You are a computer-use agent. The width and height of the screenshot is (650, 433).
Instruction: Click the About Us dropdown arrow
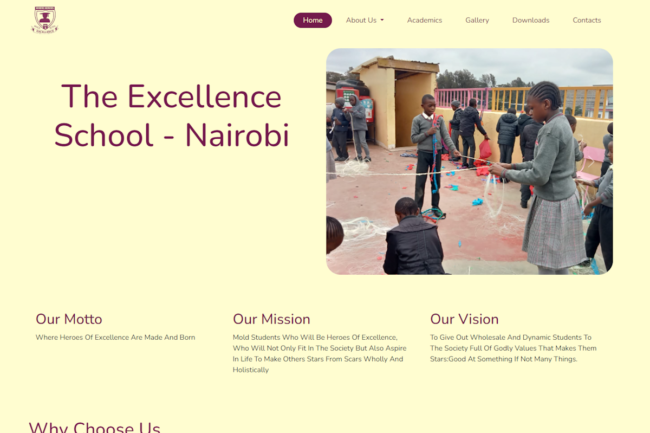tap(382, 20)
